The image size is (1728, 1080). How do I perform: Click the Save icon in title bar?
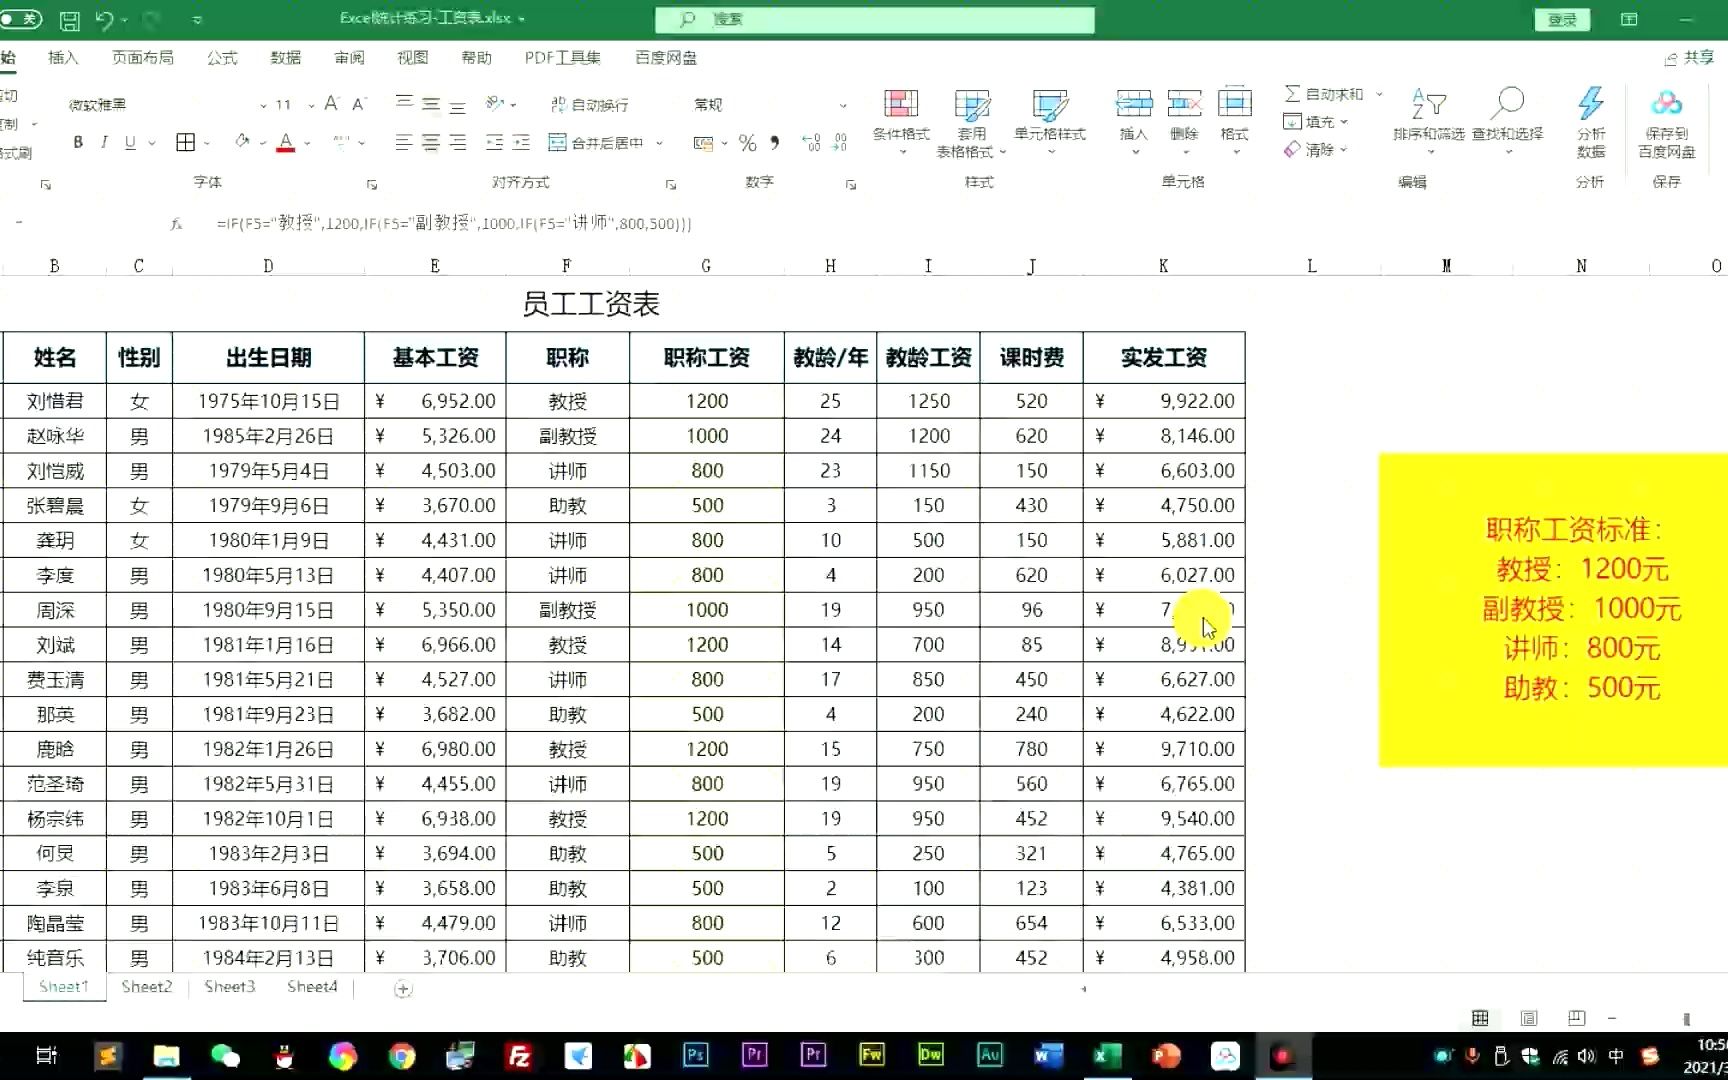(69, 20)
